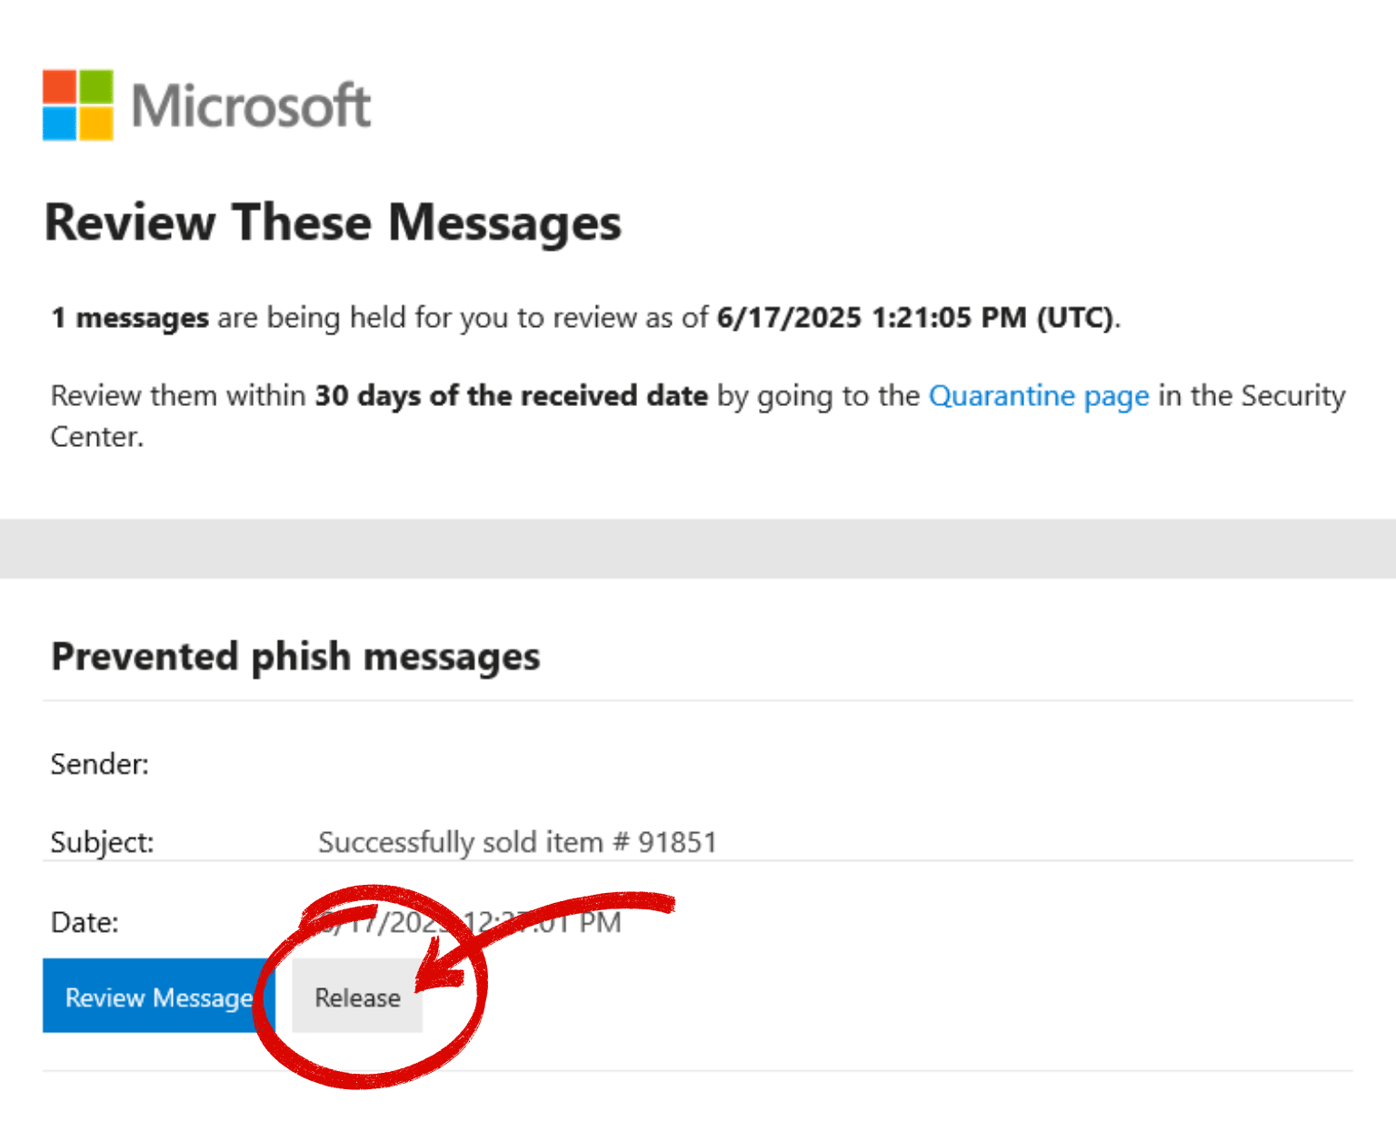
Task: Select the Prevented phish messages heading
Action: pos(296,657)
